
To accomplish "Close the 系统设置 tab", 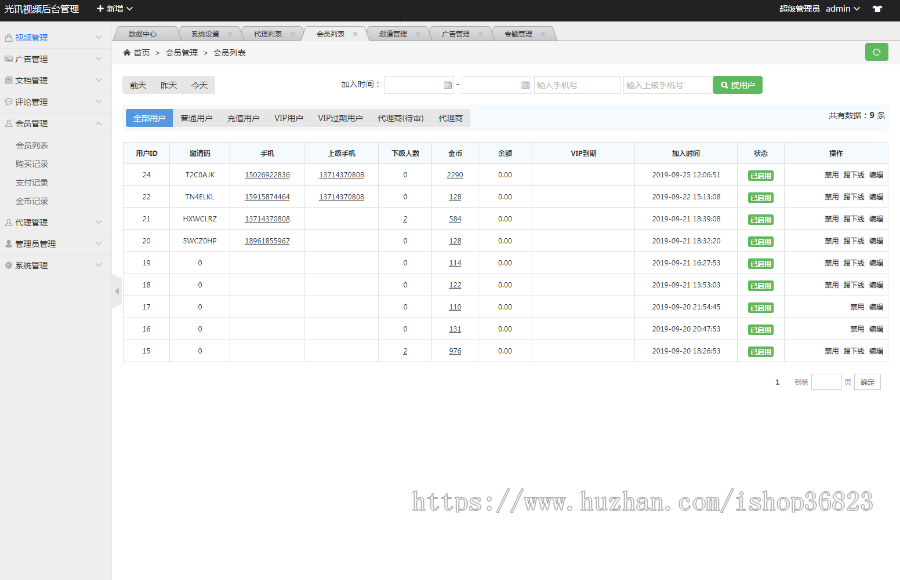I will [230, 34].
